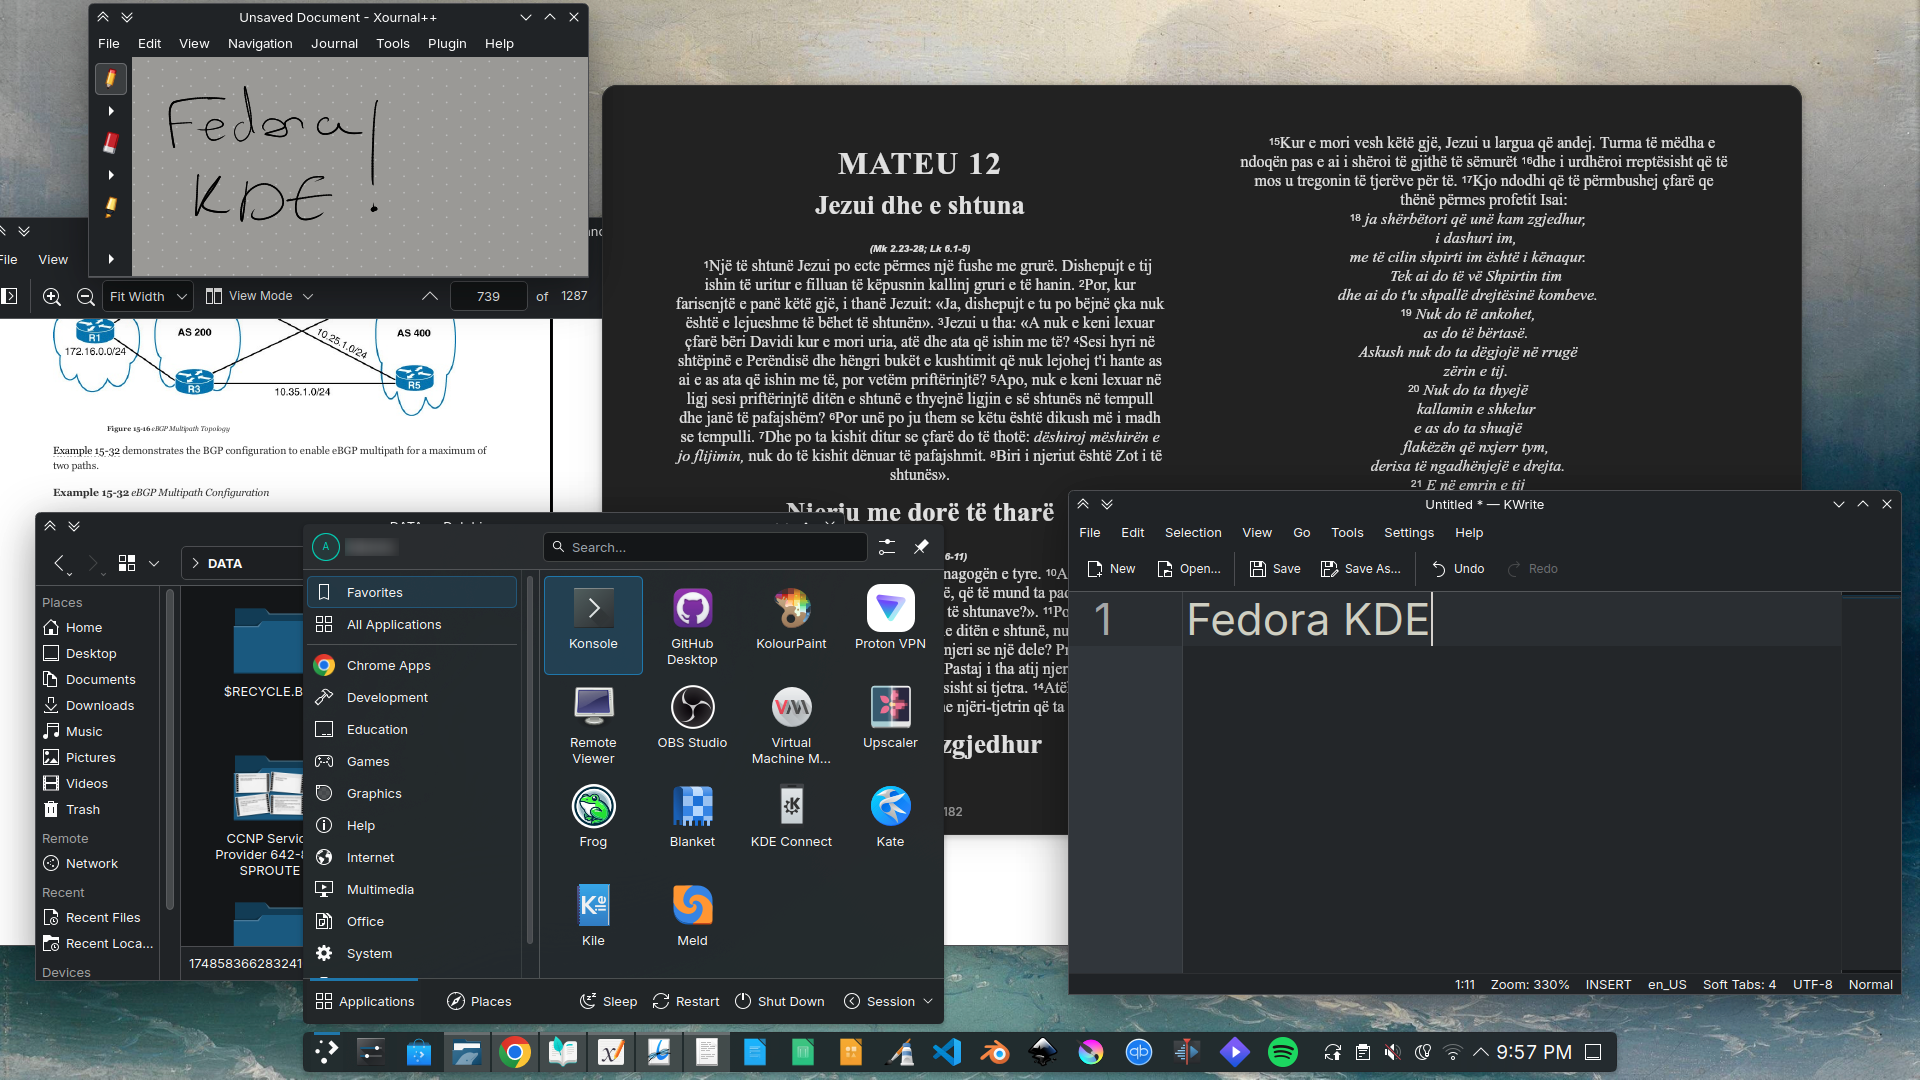Open the Fit Width zoom dropdown
1920x1080 pixels.
pyautogui.click(x=148, y=297)
